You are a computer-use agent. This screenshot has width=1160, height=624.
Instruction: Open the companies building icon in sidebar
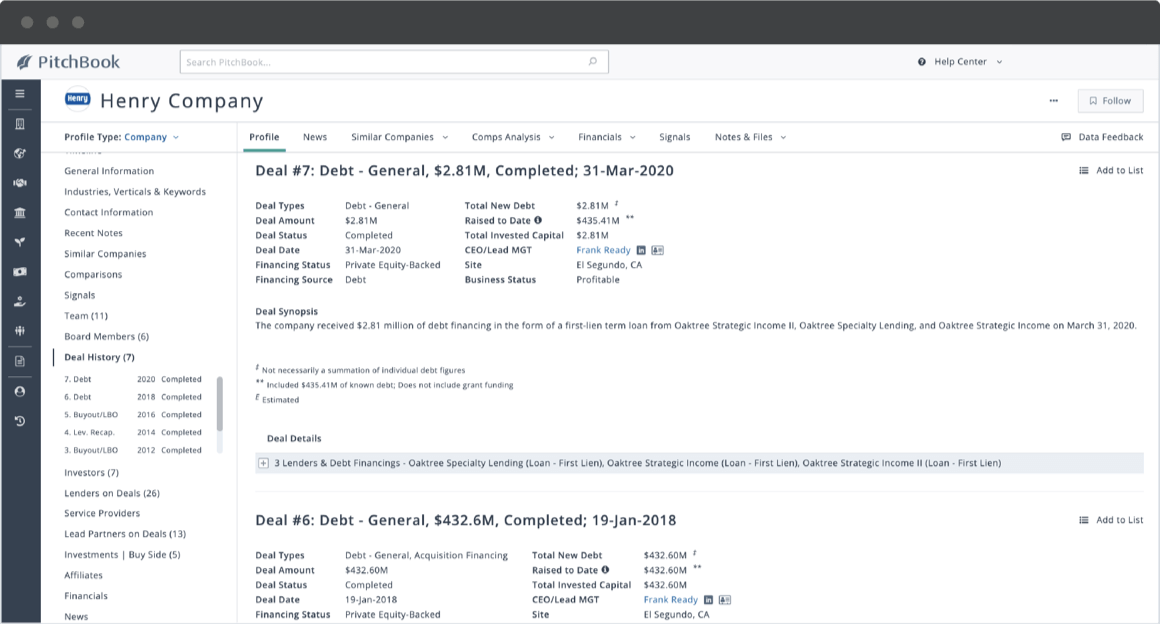20,124
